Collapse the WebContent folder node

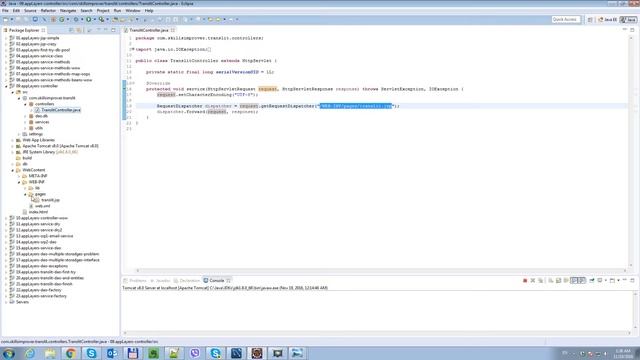13,170
